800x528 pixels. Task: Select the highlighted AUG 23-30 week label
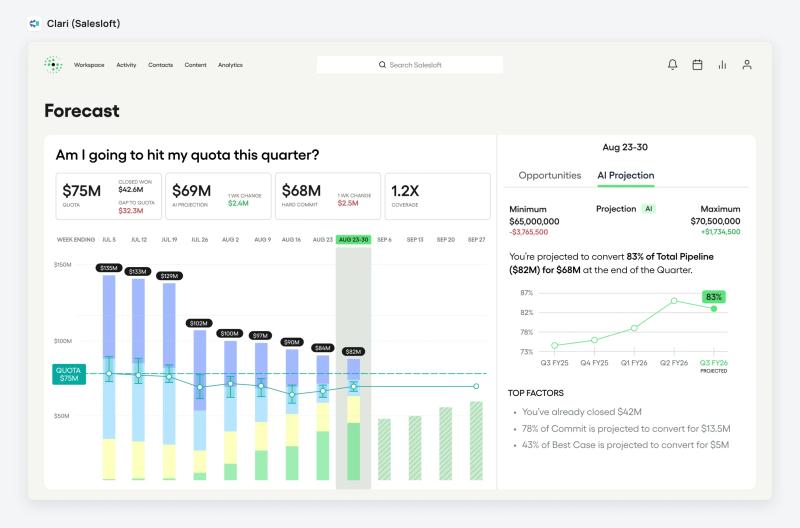(x=354, y=240)
